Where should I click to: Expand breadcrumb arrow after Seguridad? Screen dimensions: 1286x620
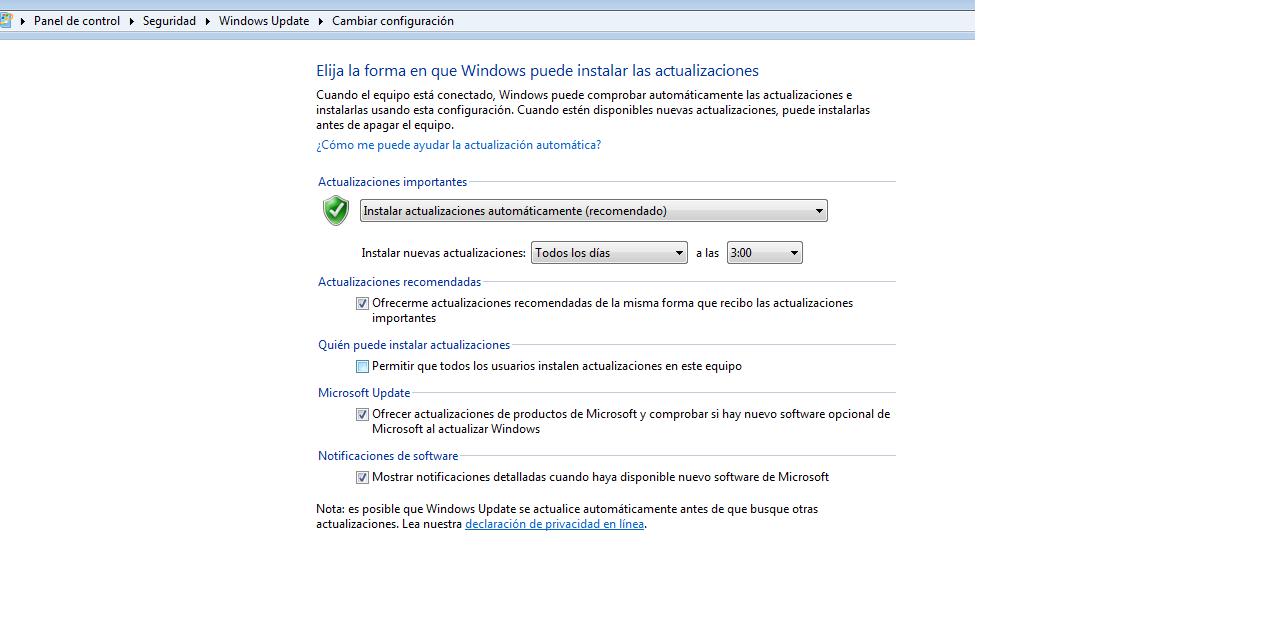click(207, 21)
